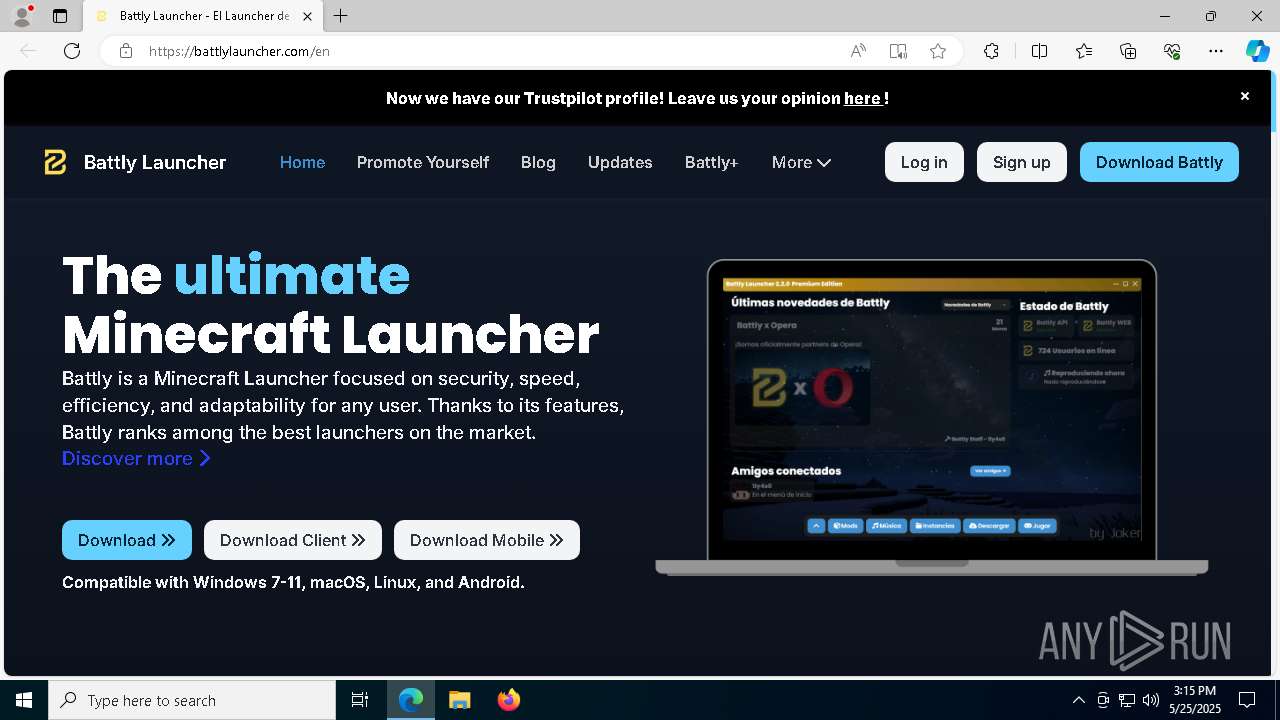1280x720 pixels.
Task: Go back with browser back arrow
Action: pyautogui.click(x=28, y=51)
